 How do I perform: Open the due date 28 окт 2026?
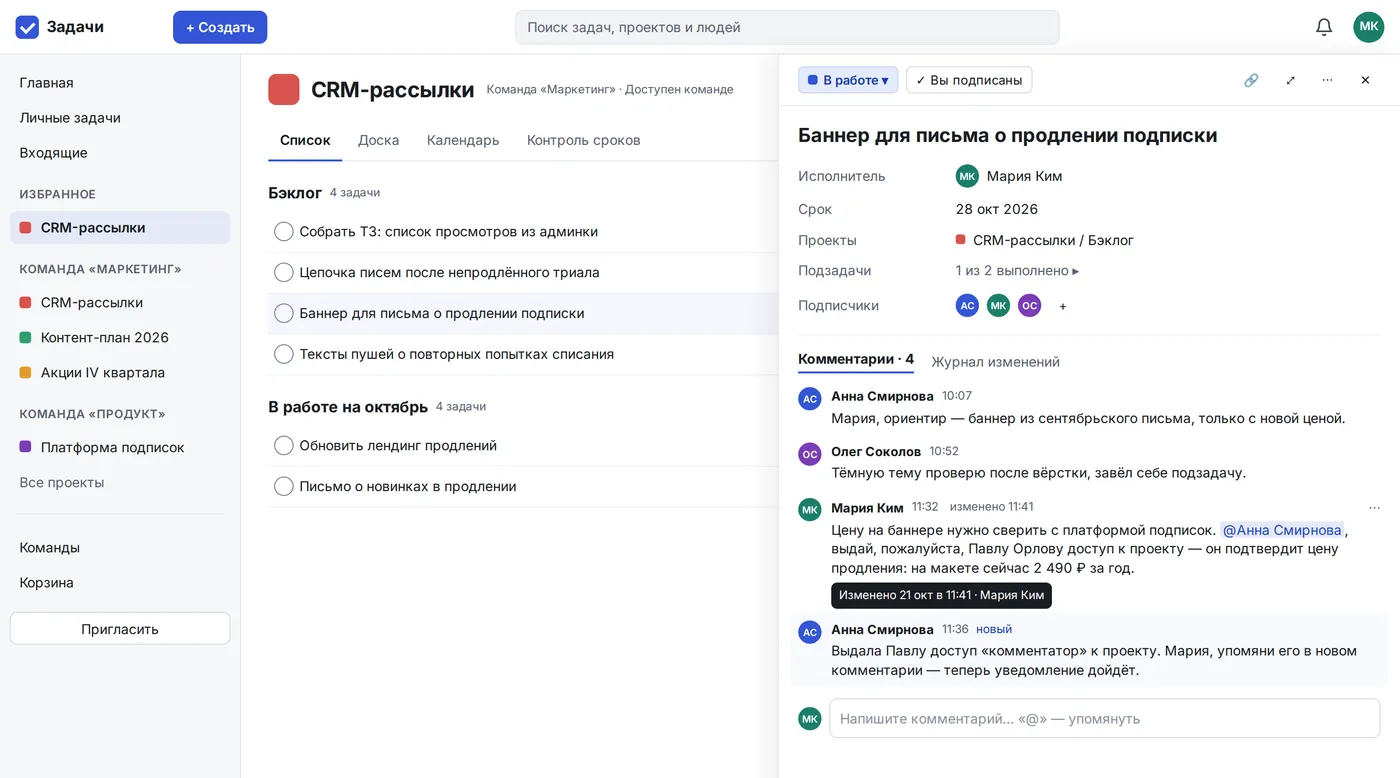click(997, 209)
